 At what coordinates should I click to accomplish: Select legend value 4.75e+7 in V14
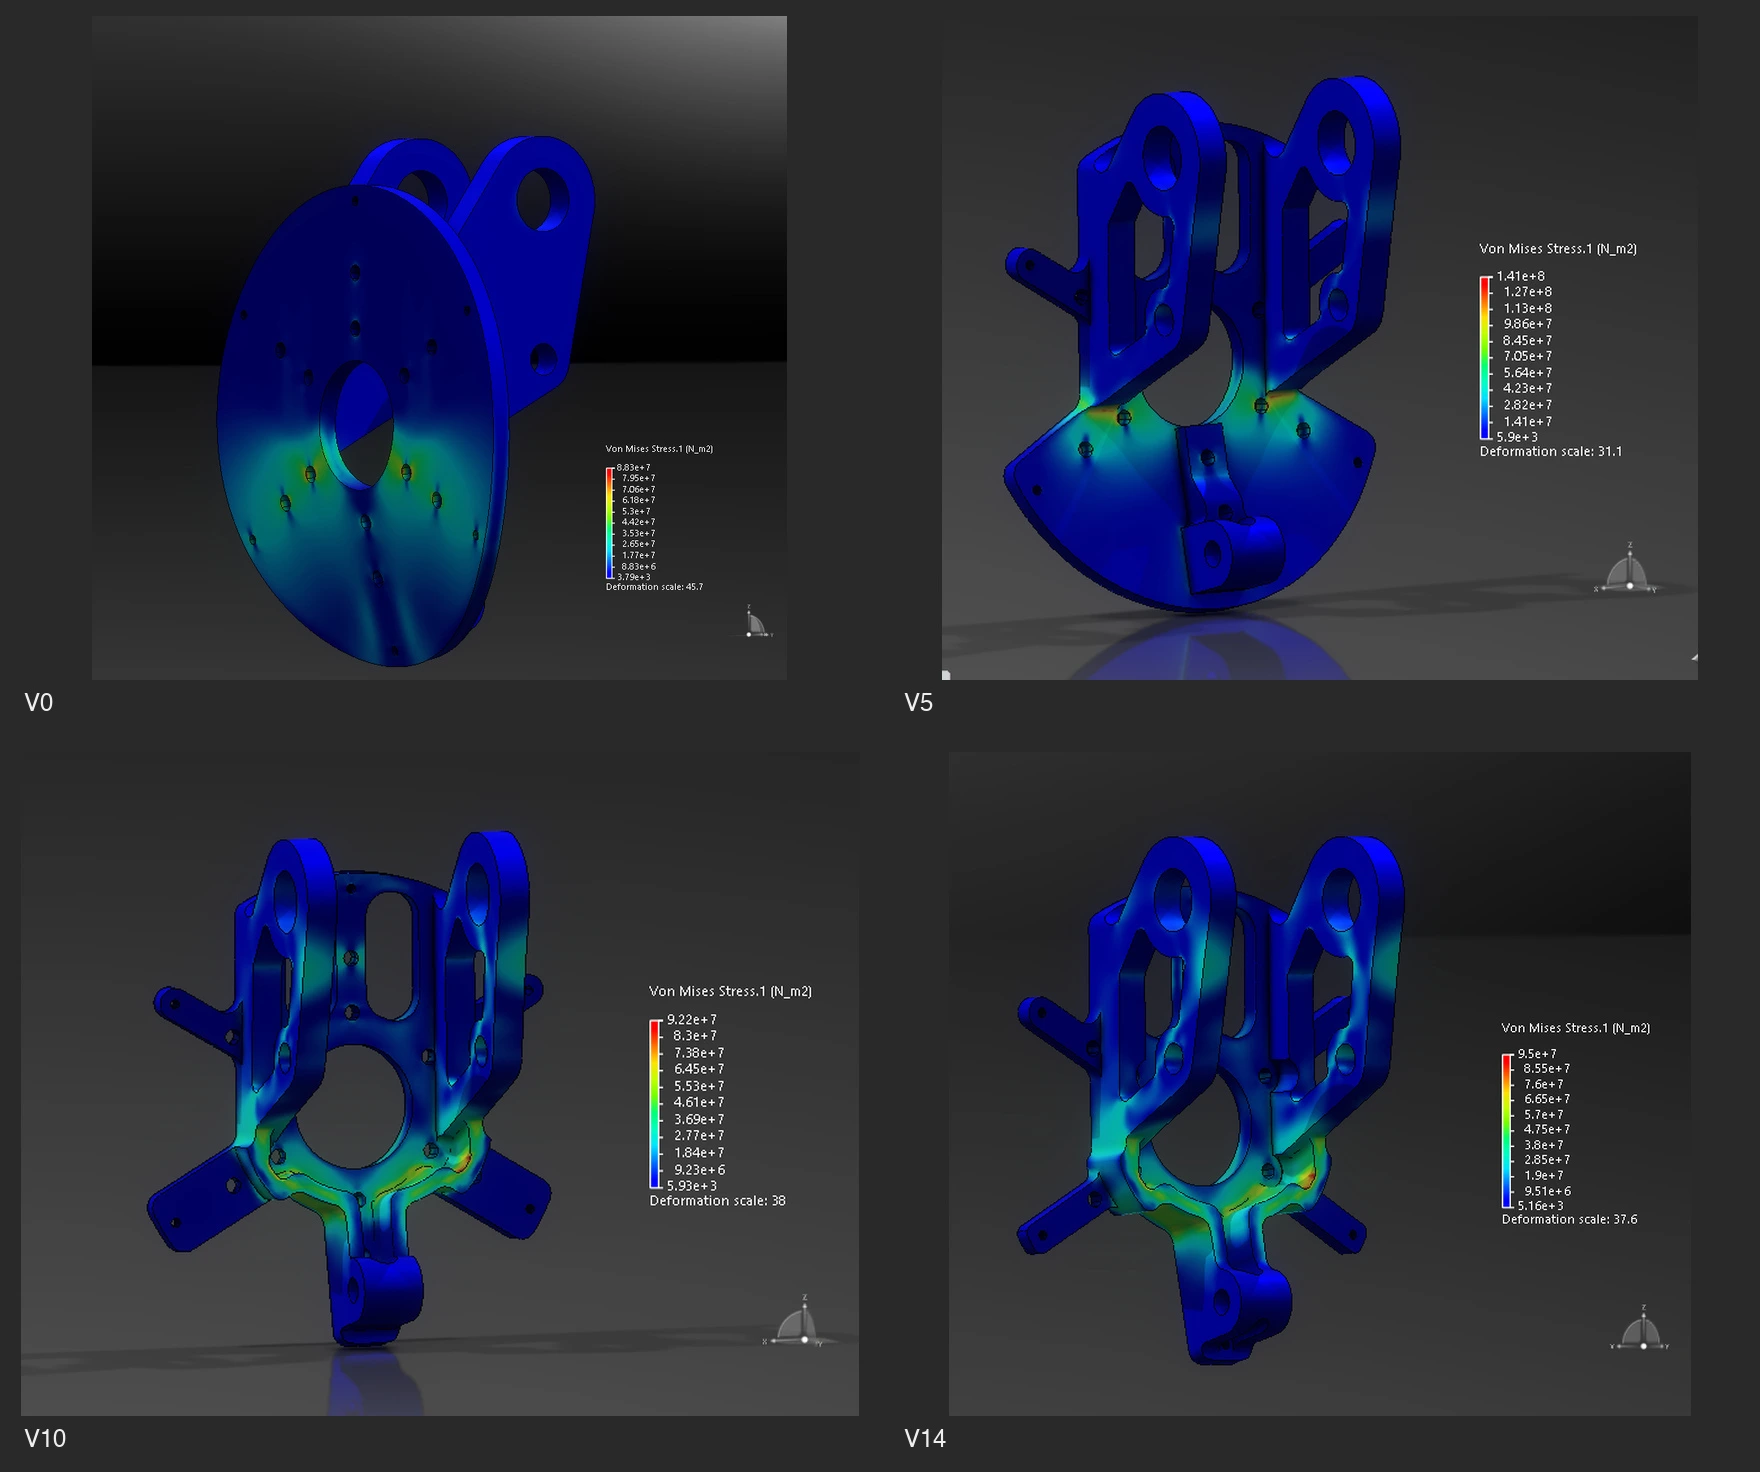(1547, 1130)
